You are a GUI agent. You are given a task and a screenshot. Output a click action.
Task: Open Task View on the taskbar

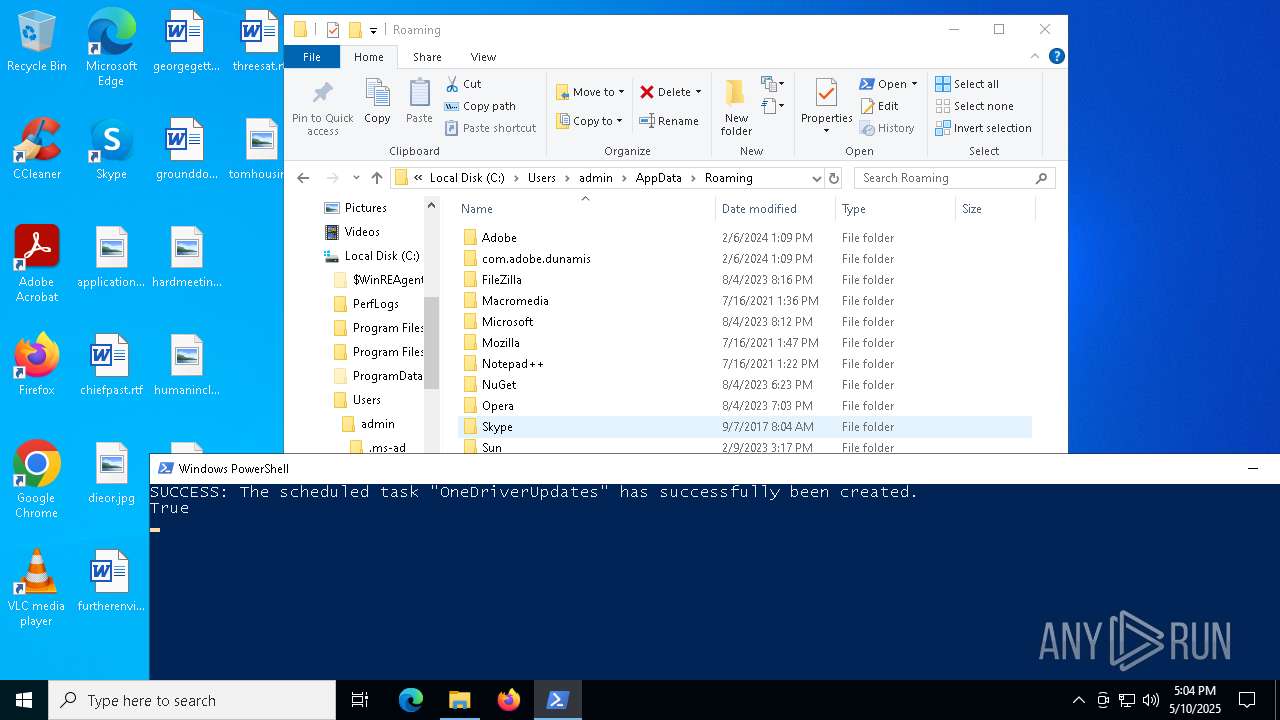[360, 700]
